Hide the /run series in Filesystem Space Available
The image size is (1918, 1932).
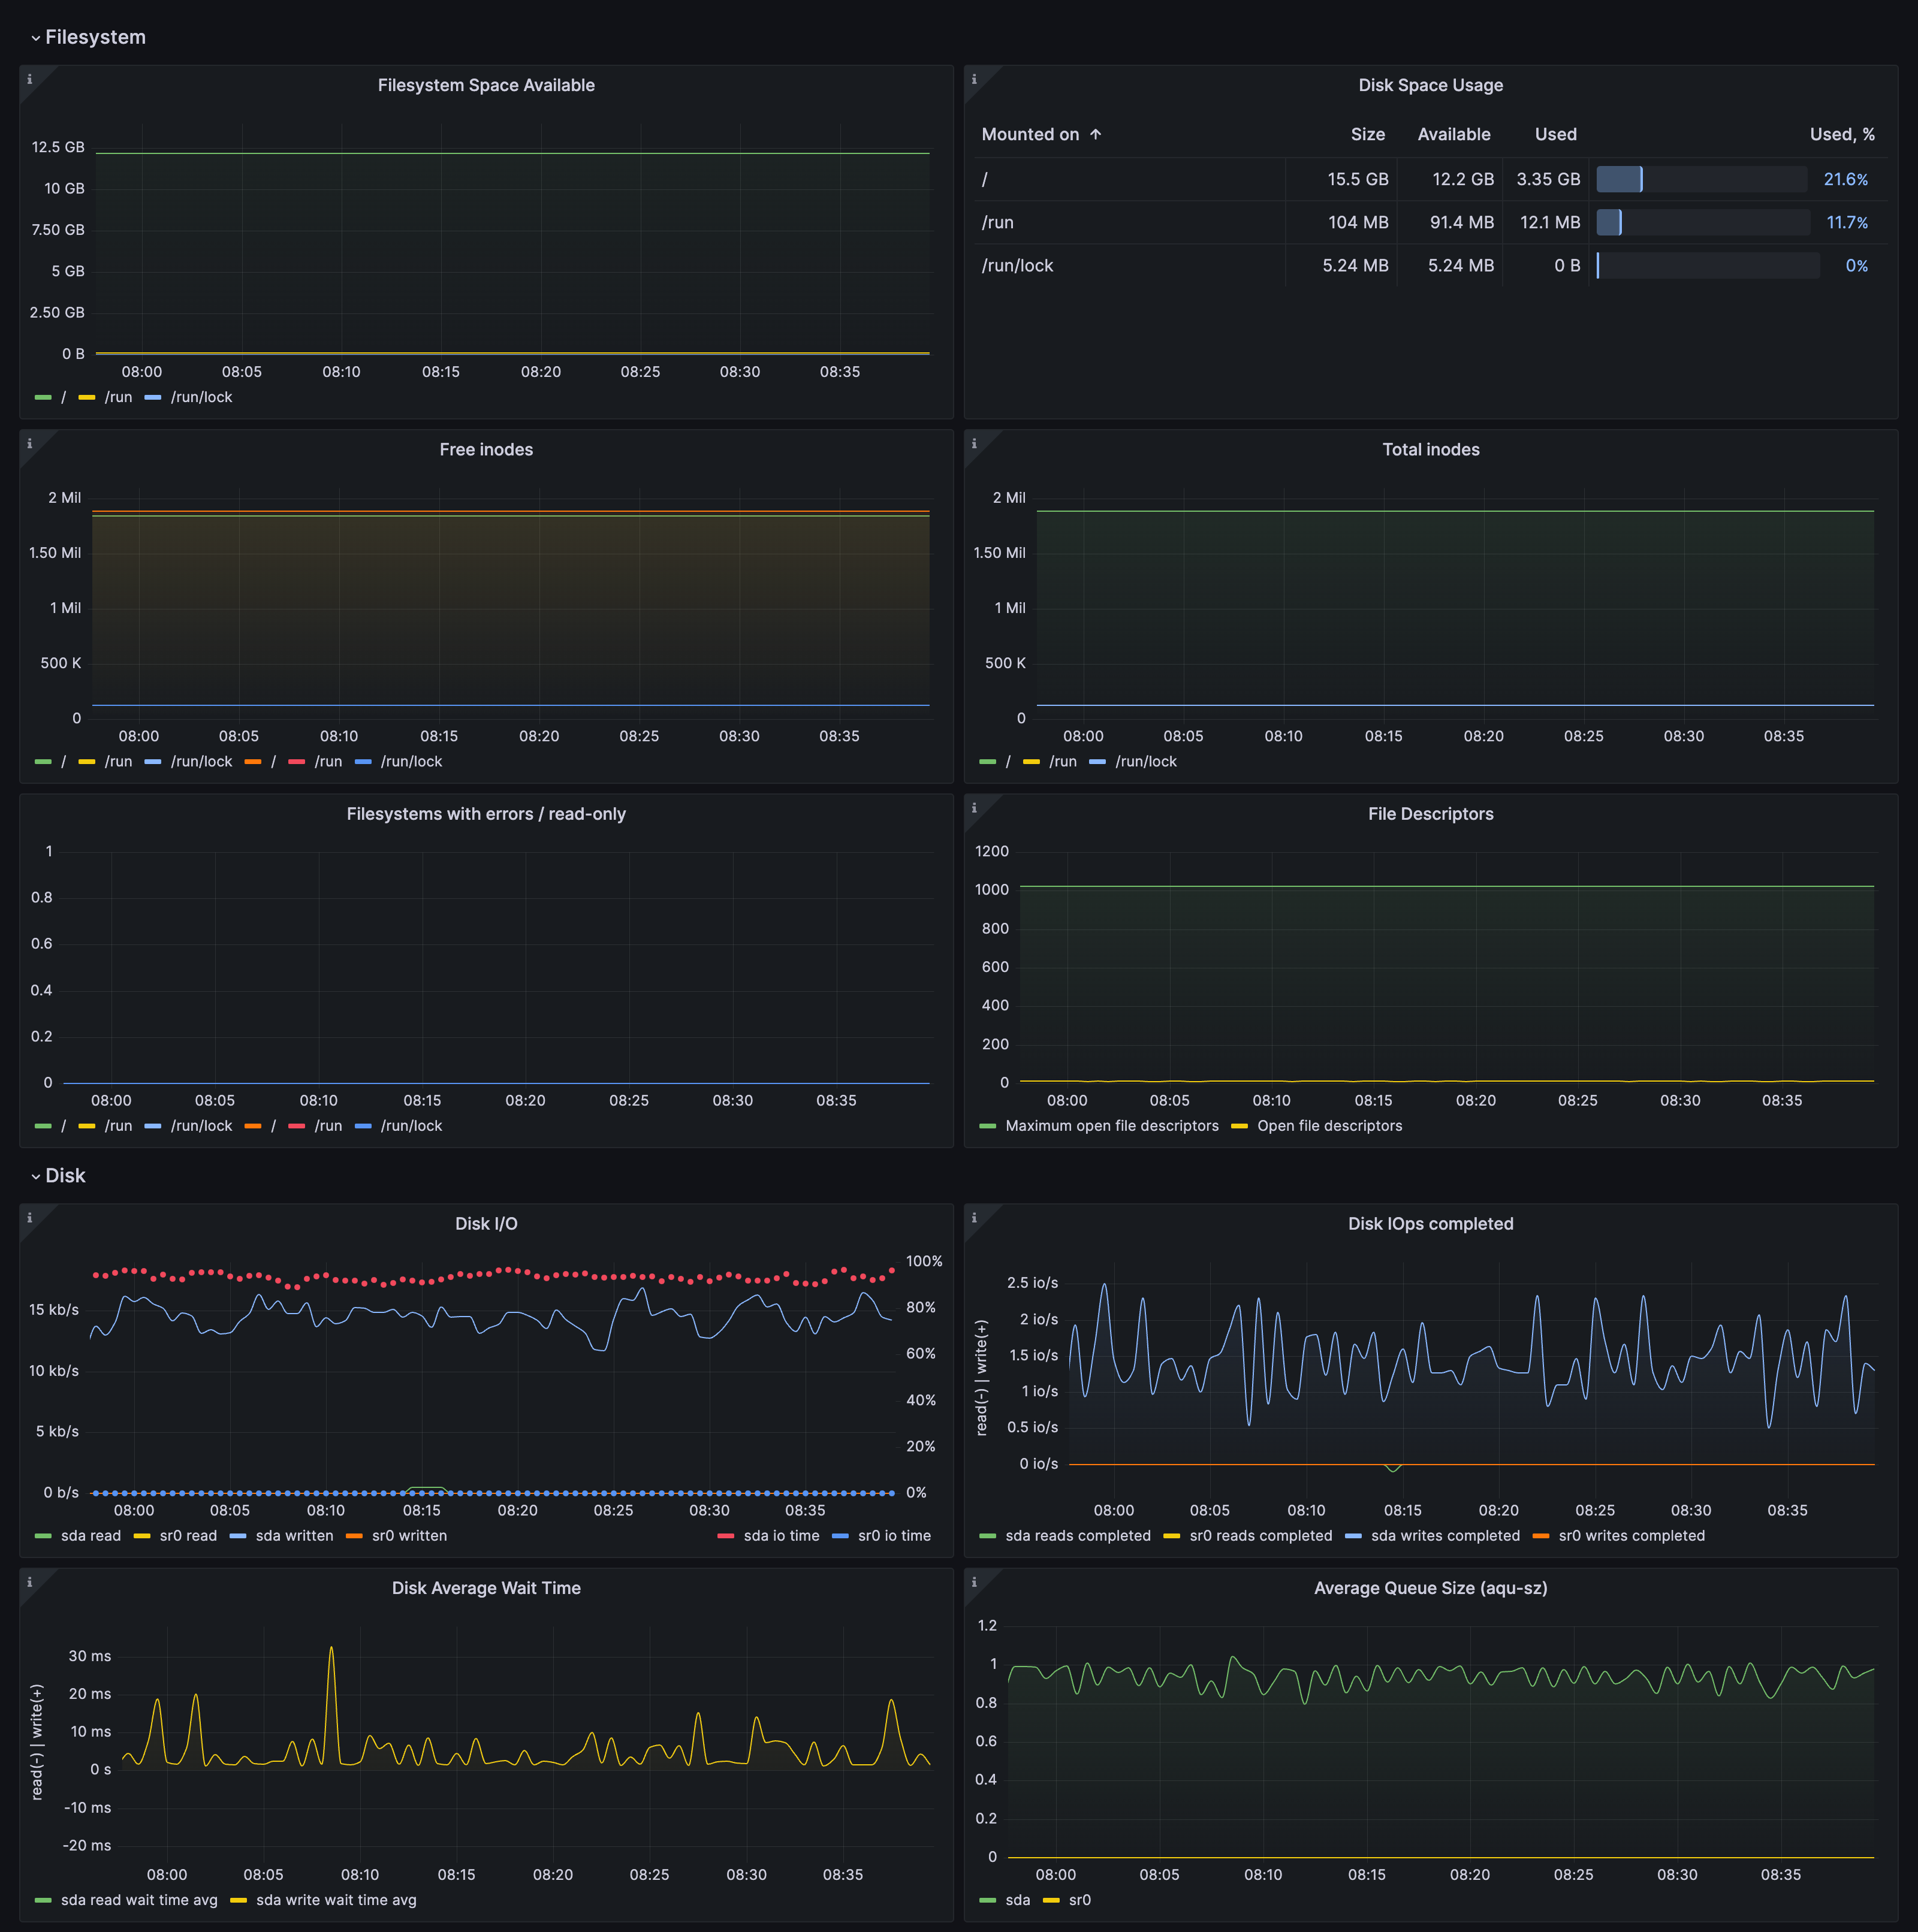[x=119, y=397]
